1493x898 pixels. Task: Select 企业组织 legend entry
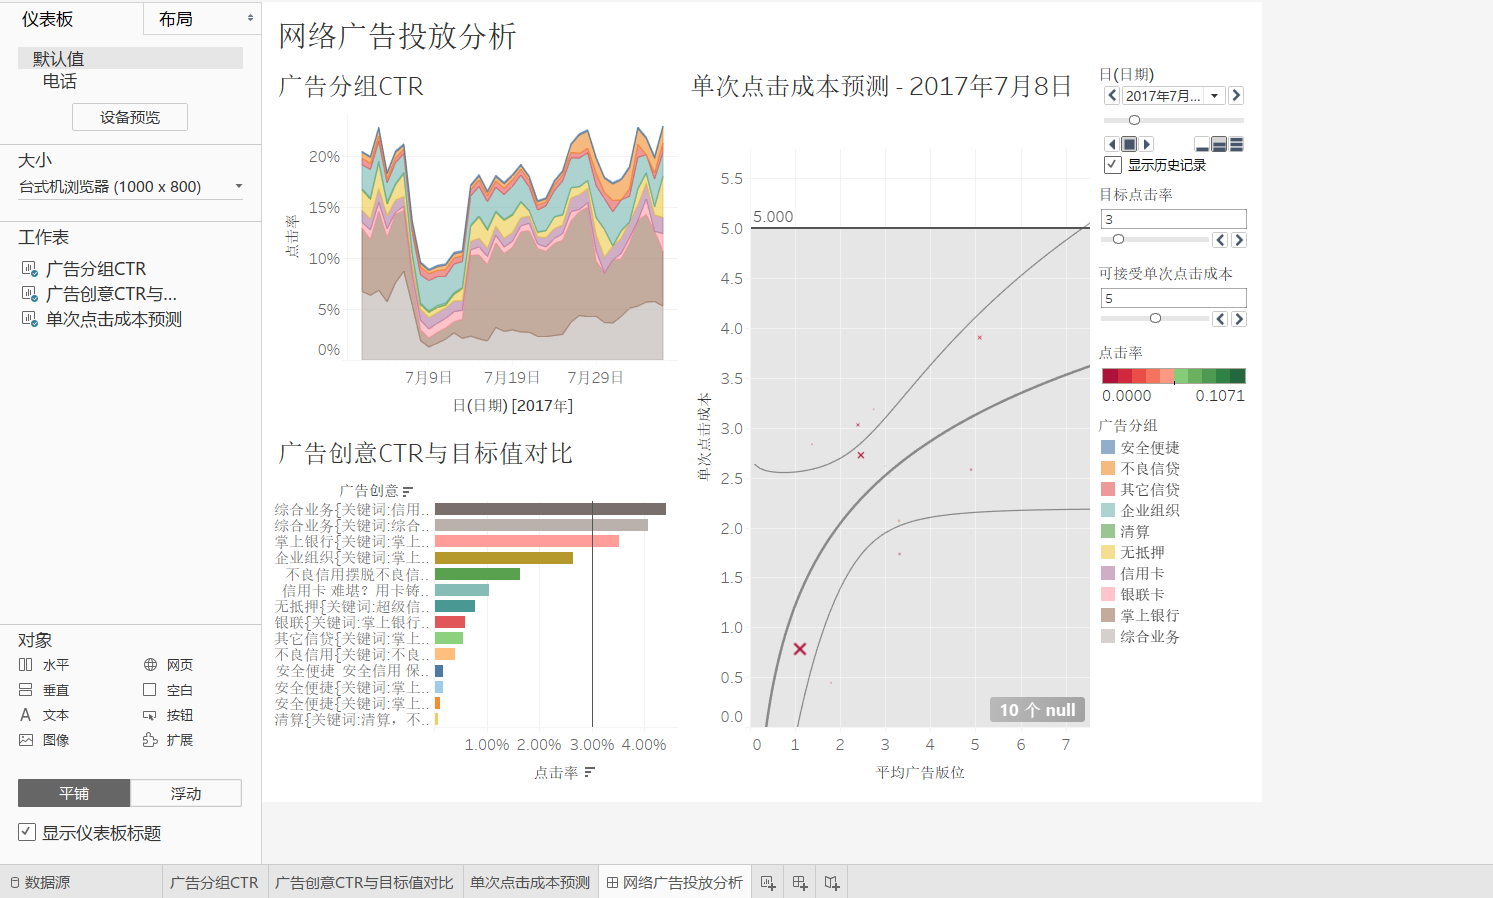pos(1140,510)
